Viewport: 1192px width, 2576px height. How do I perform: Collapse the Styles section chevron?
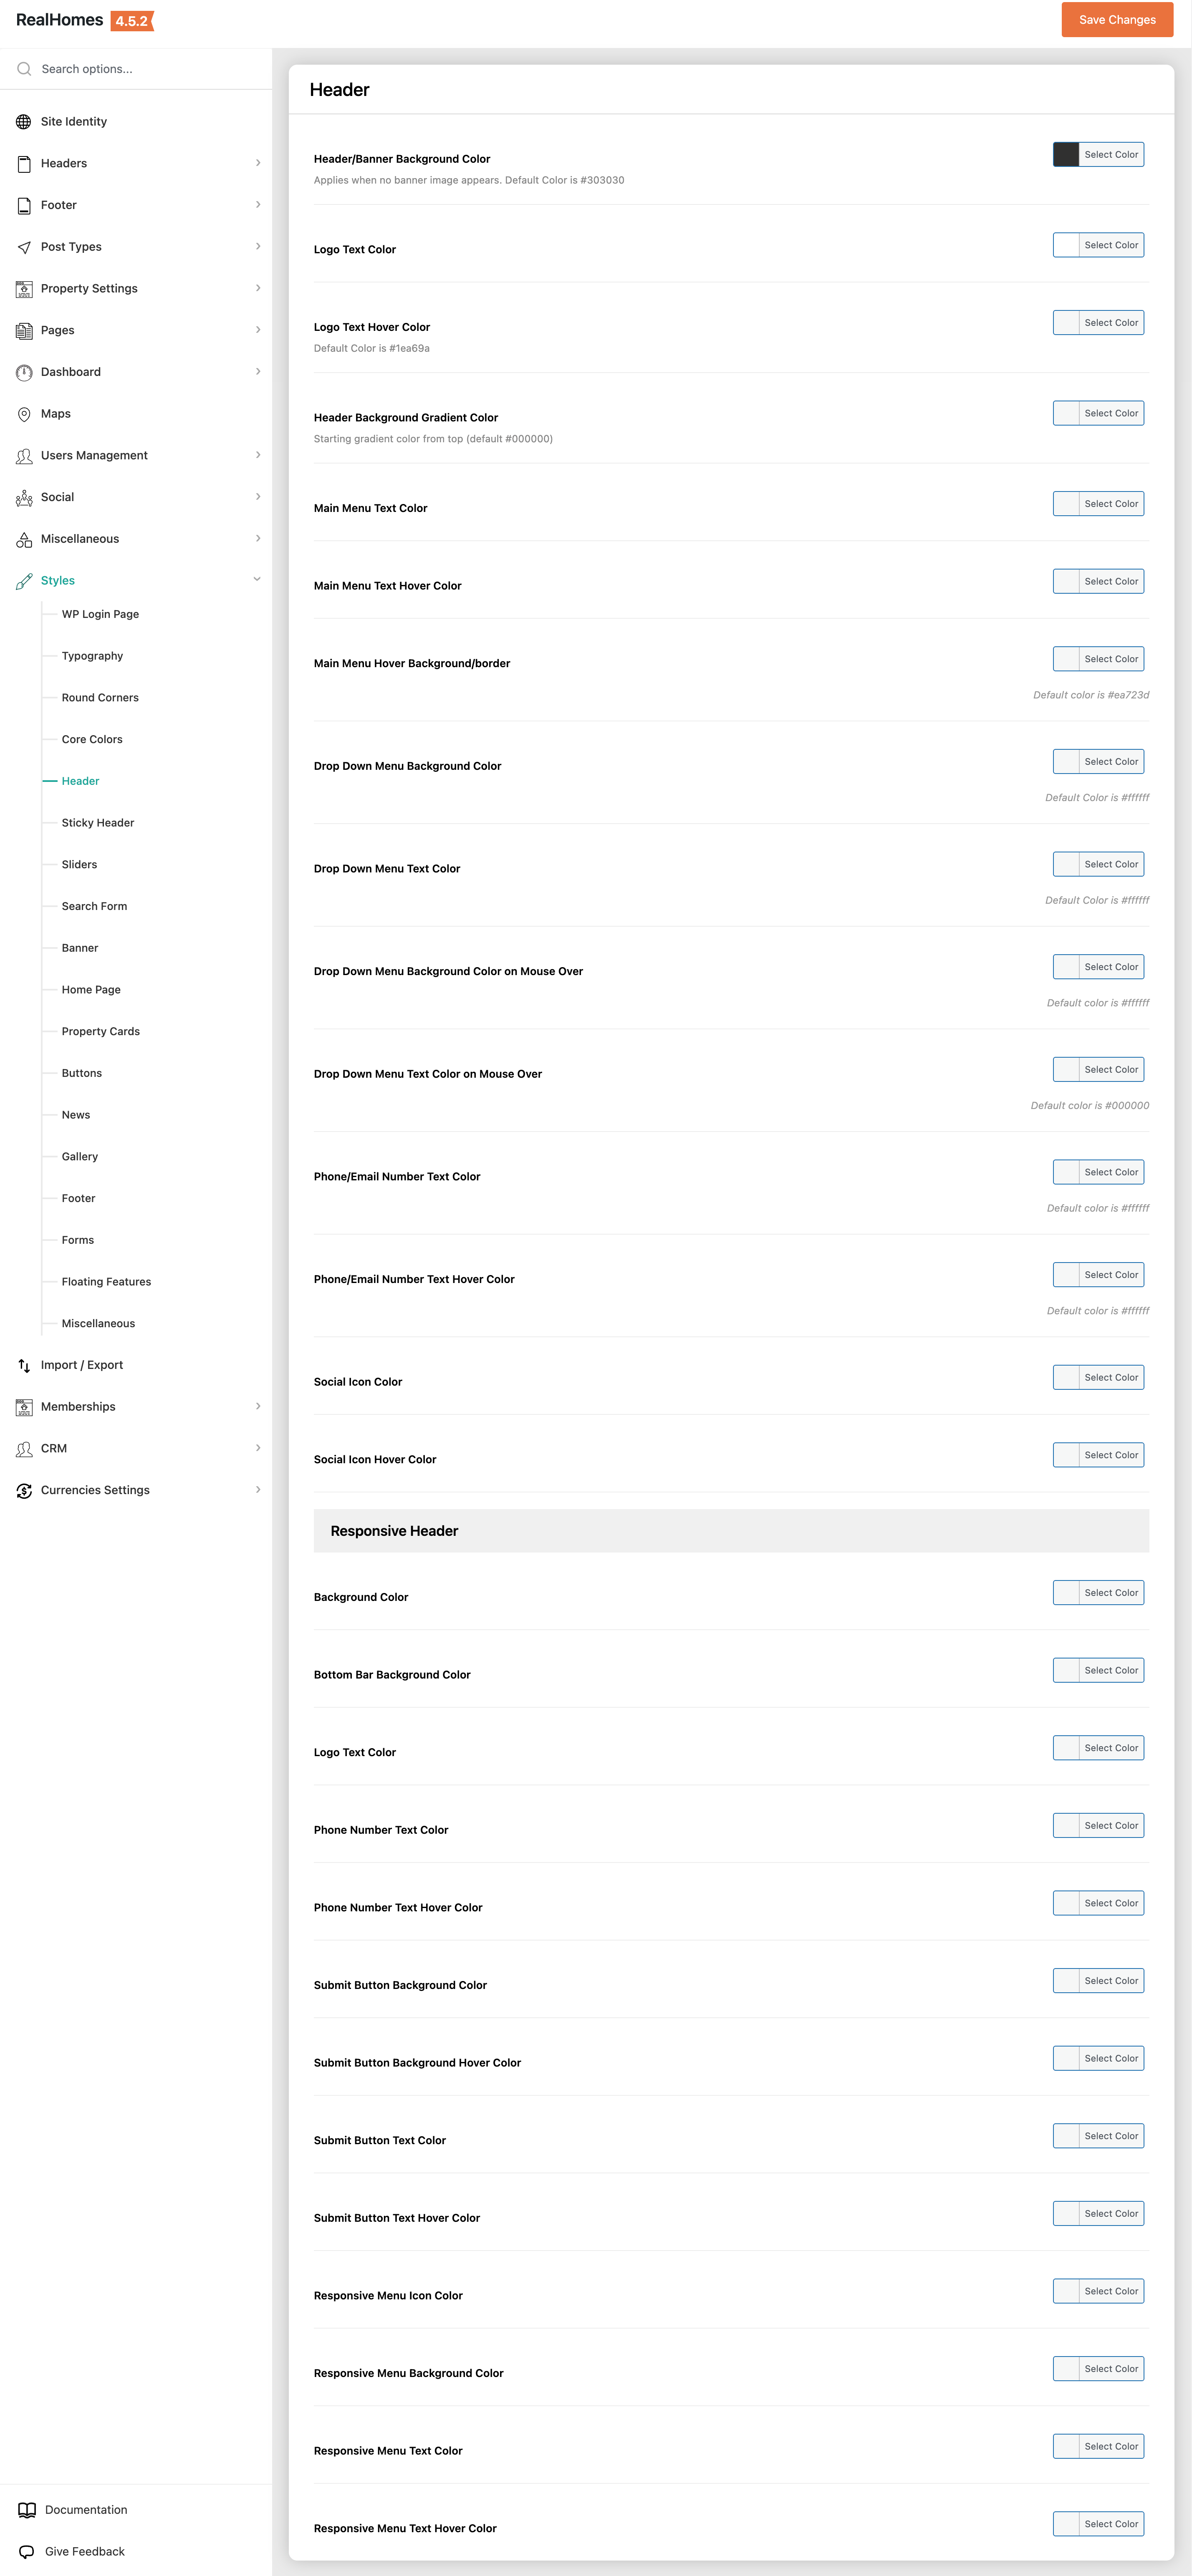[x=257, y=579]
